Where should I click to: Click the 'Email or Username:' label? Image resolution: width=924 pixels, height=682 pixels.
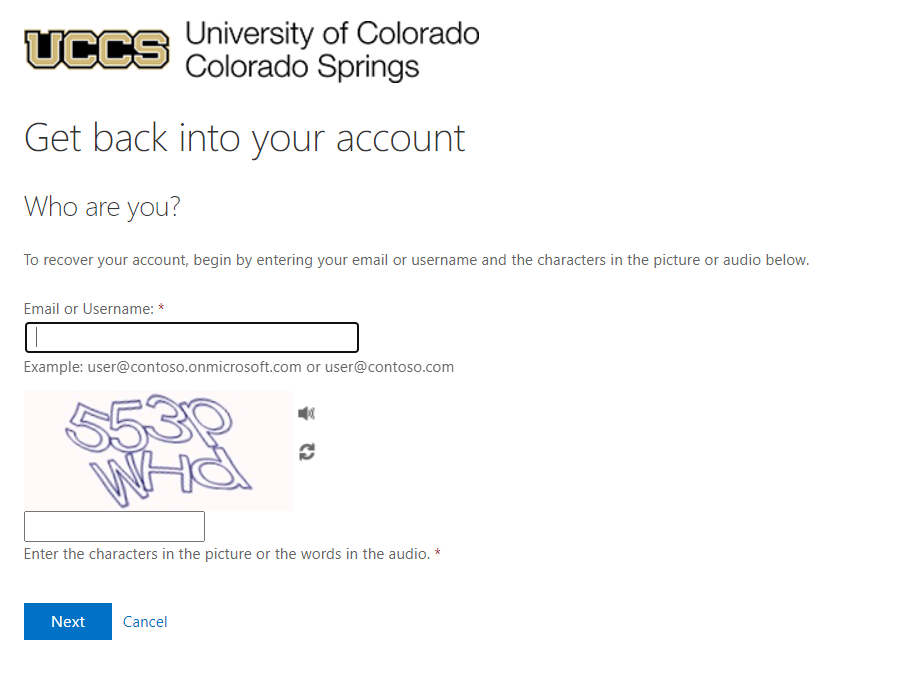[88, 309]
